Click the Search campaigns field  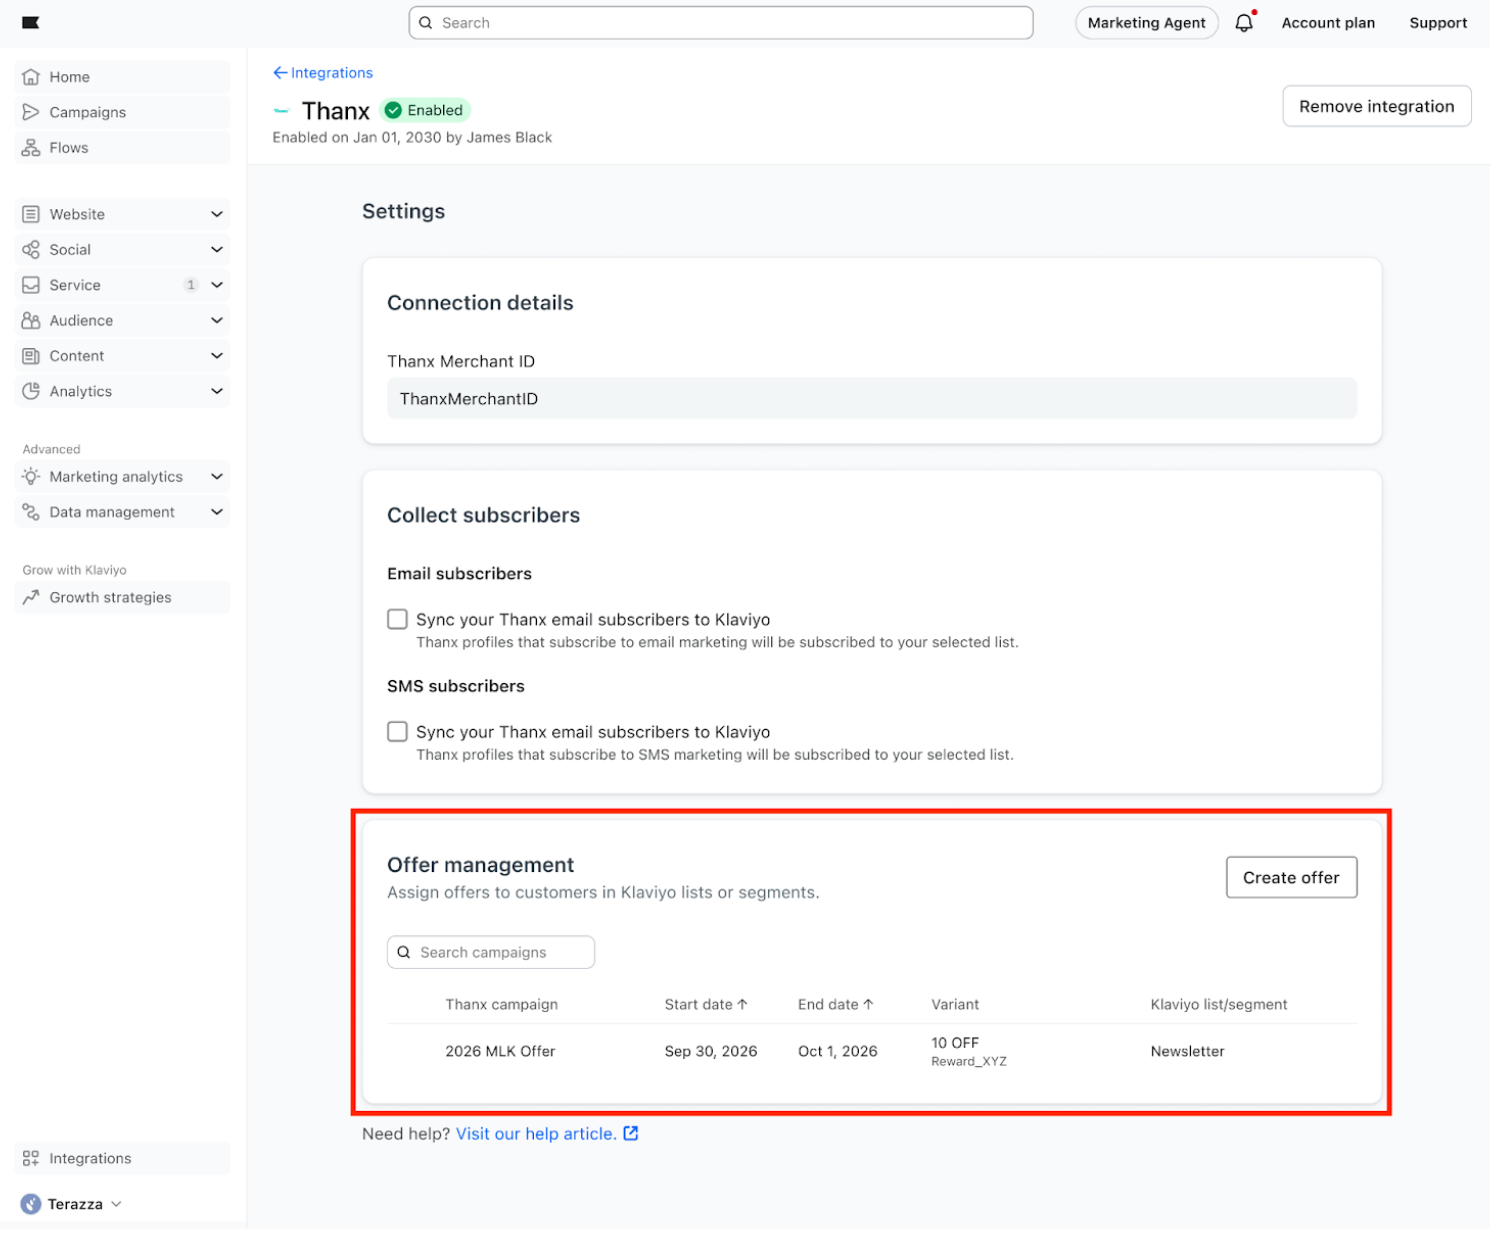491,953
